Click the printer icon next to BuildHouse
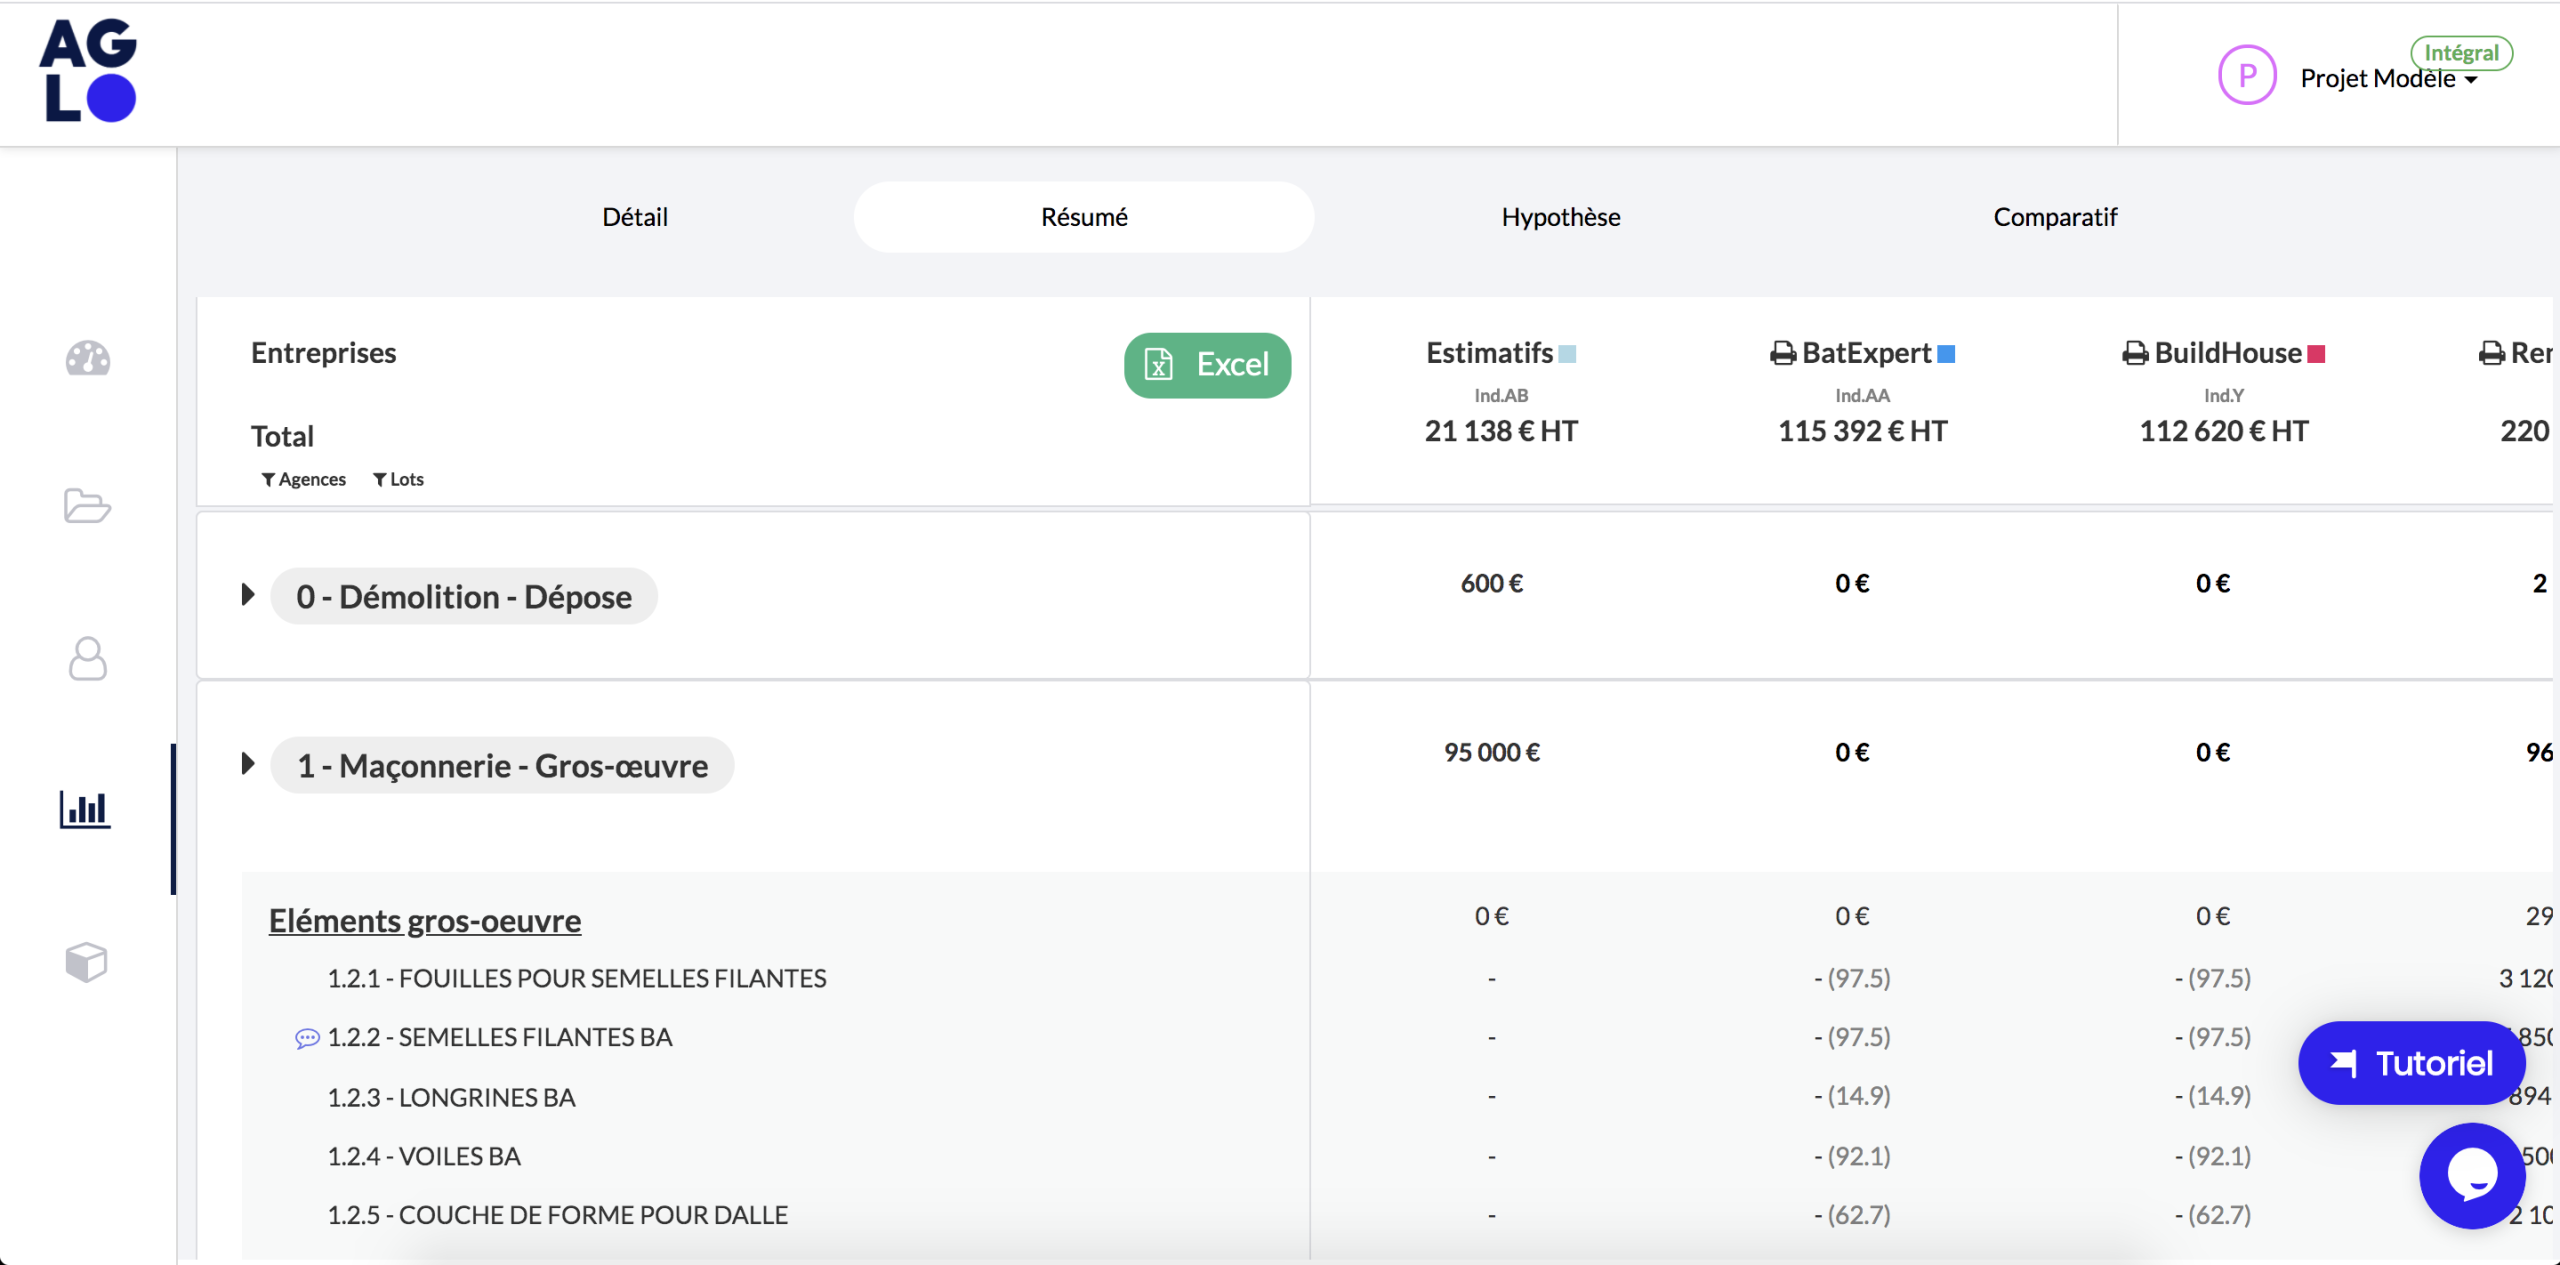 [2135, 354]
